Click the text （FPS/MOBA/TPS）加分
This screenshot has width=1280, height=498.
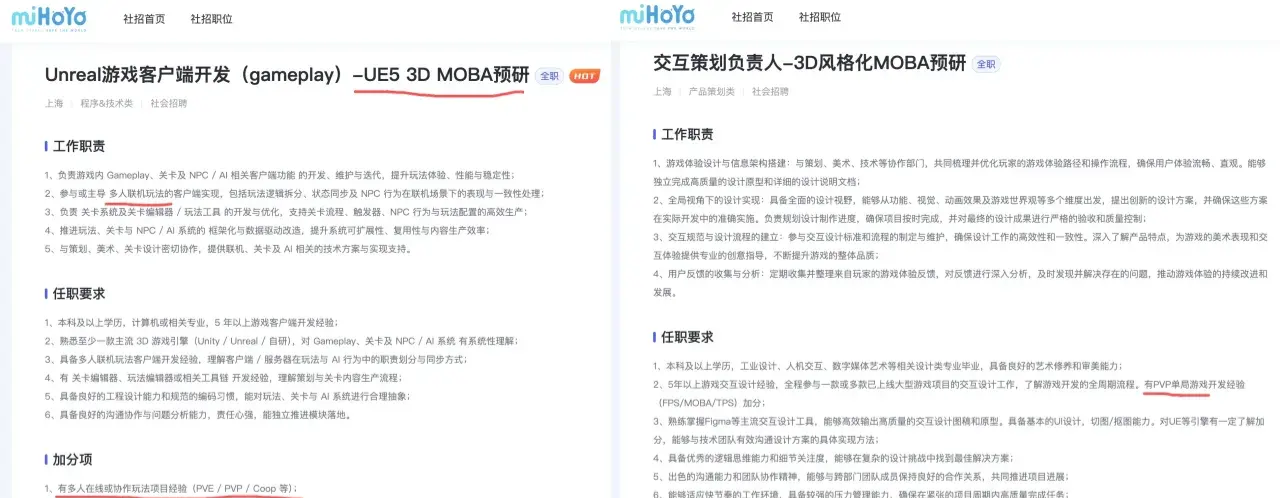(x=710, y=403)
